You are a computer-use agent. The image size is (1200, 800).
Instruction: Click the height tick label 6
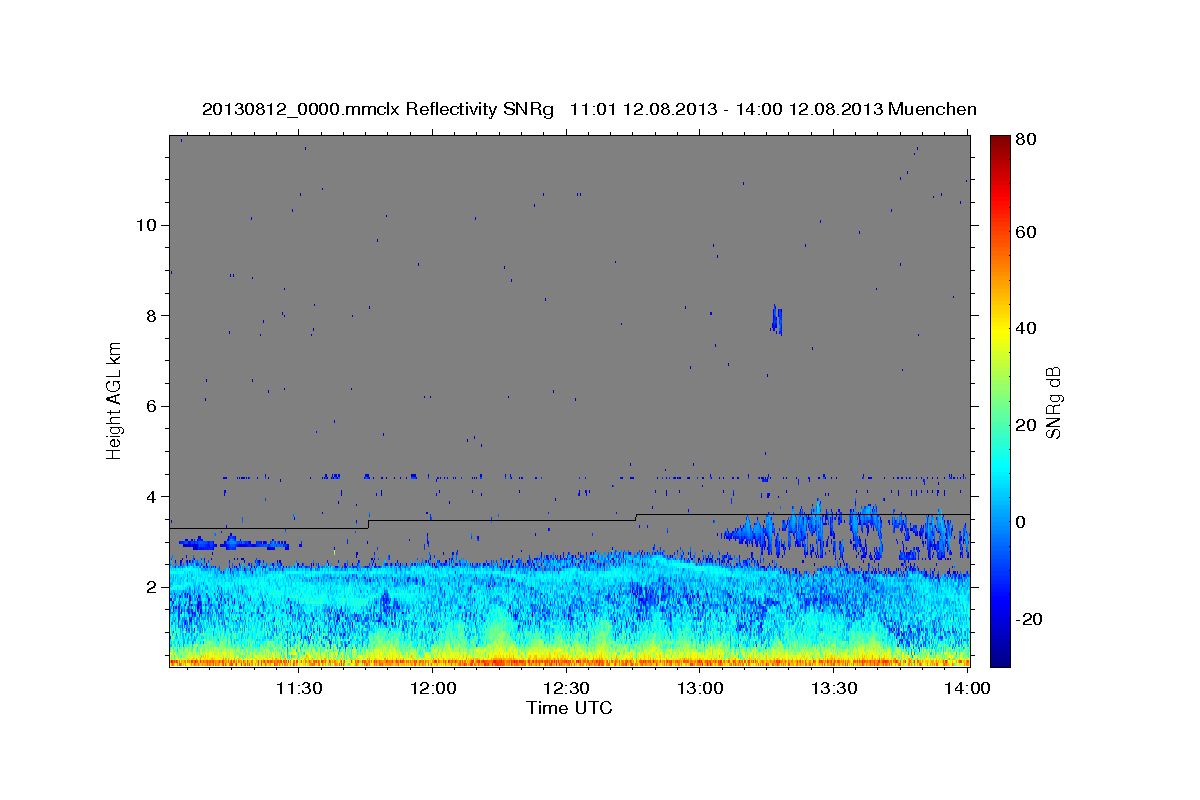150,406
